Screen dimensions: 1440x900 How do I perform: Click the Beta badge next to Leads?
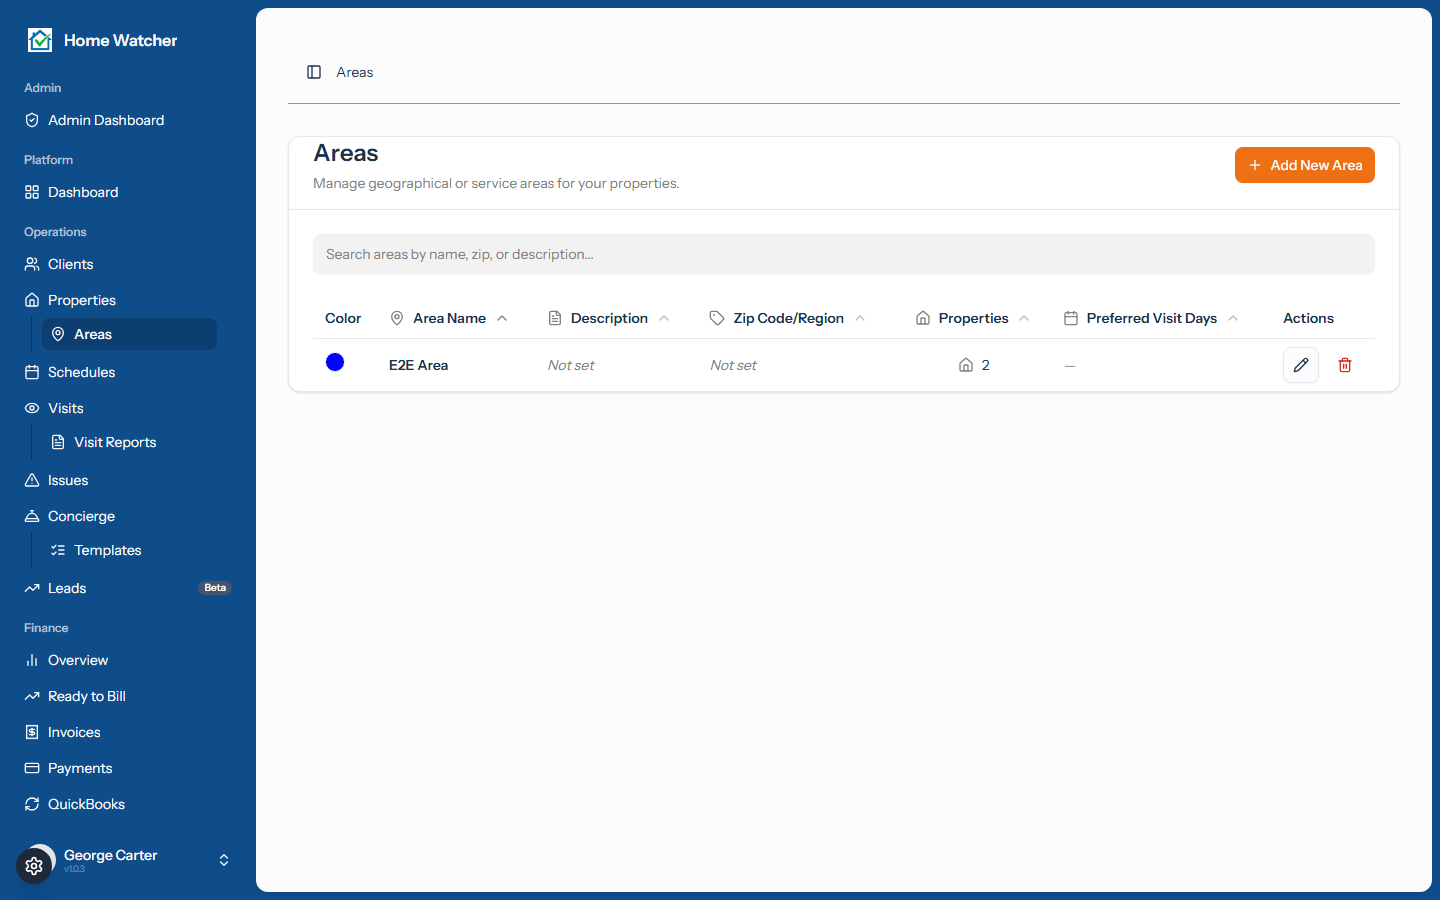(x=215, y=588)
